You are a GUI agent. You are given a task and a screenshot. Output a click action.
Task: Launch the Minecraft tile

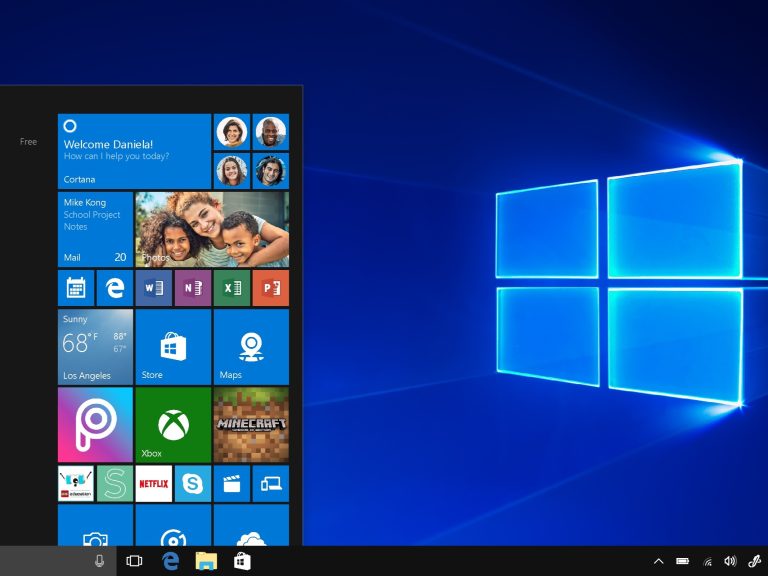point(251,425)
